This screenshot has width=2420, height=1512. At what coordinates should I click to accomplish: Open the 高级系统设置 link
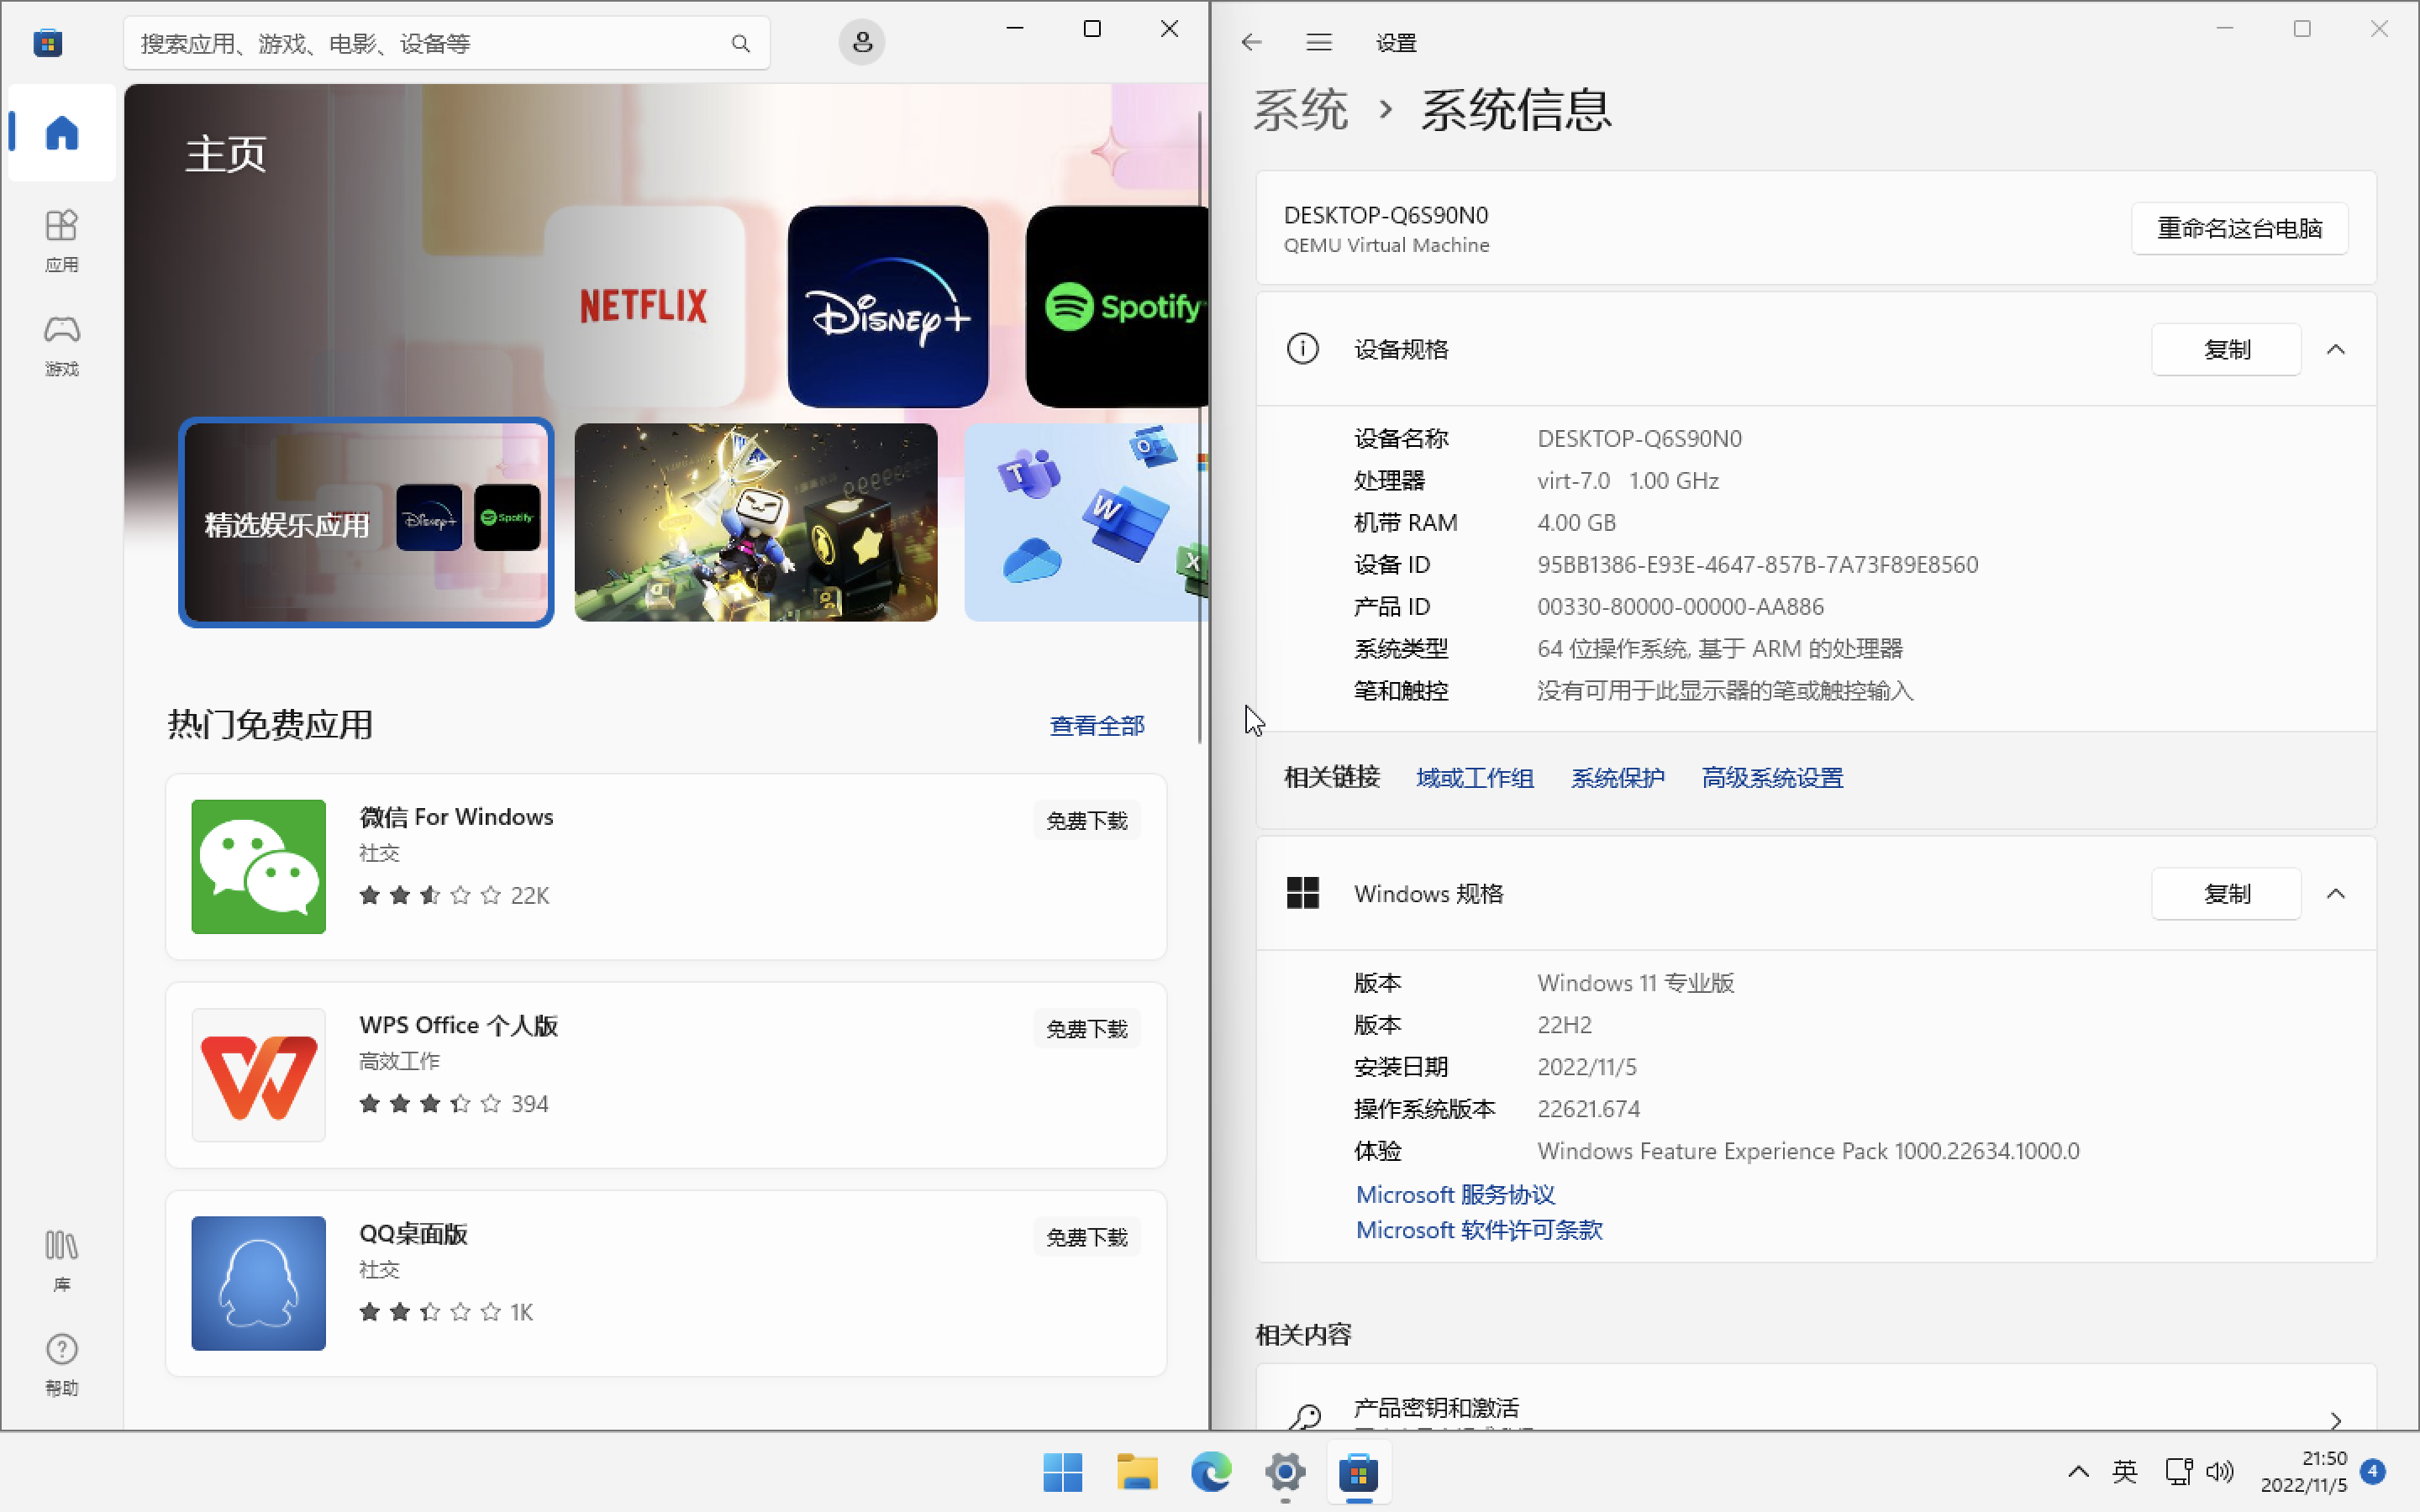point(1772,777)
